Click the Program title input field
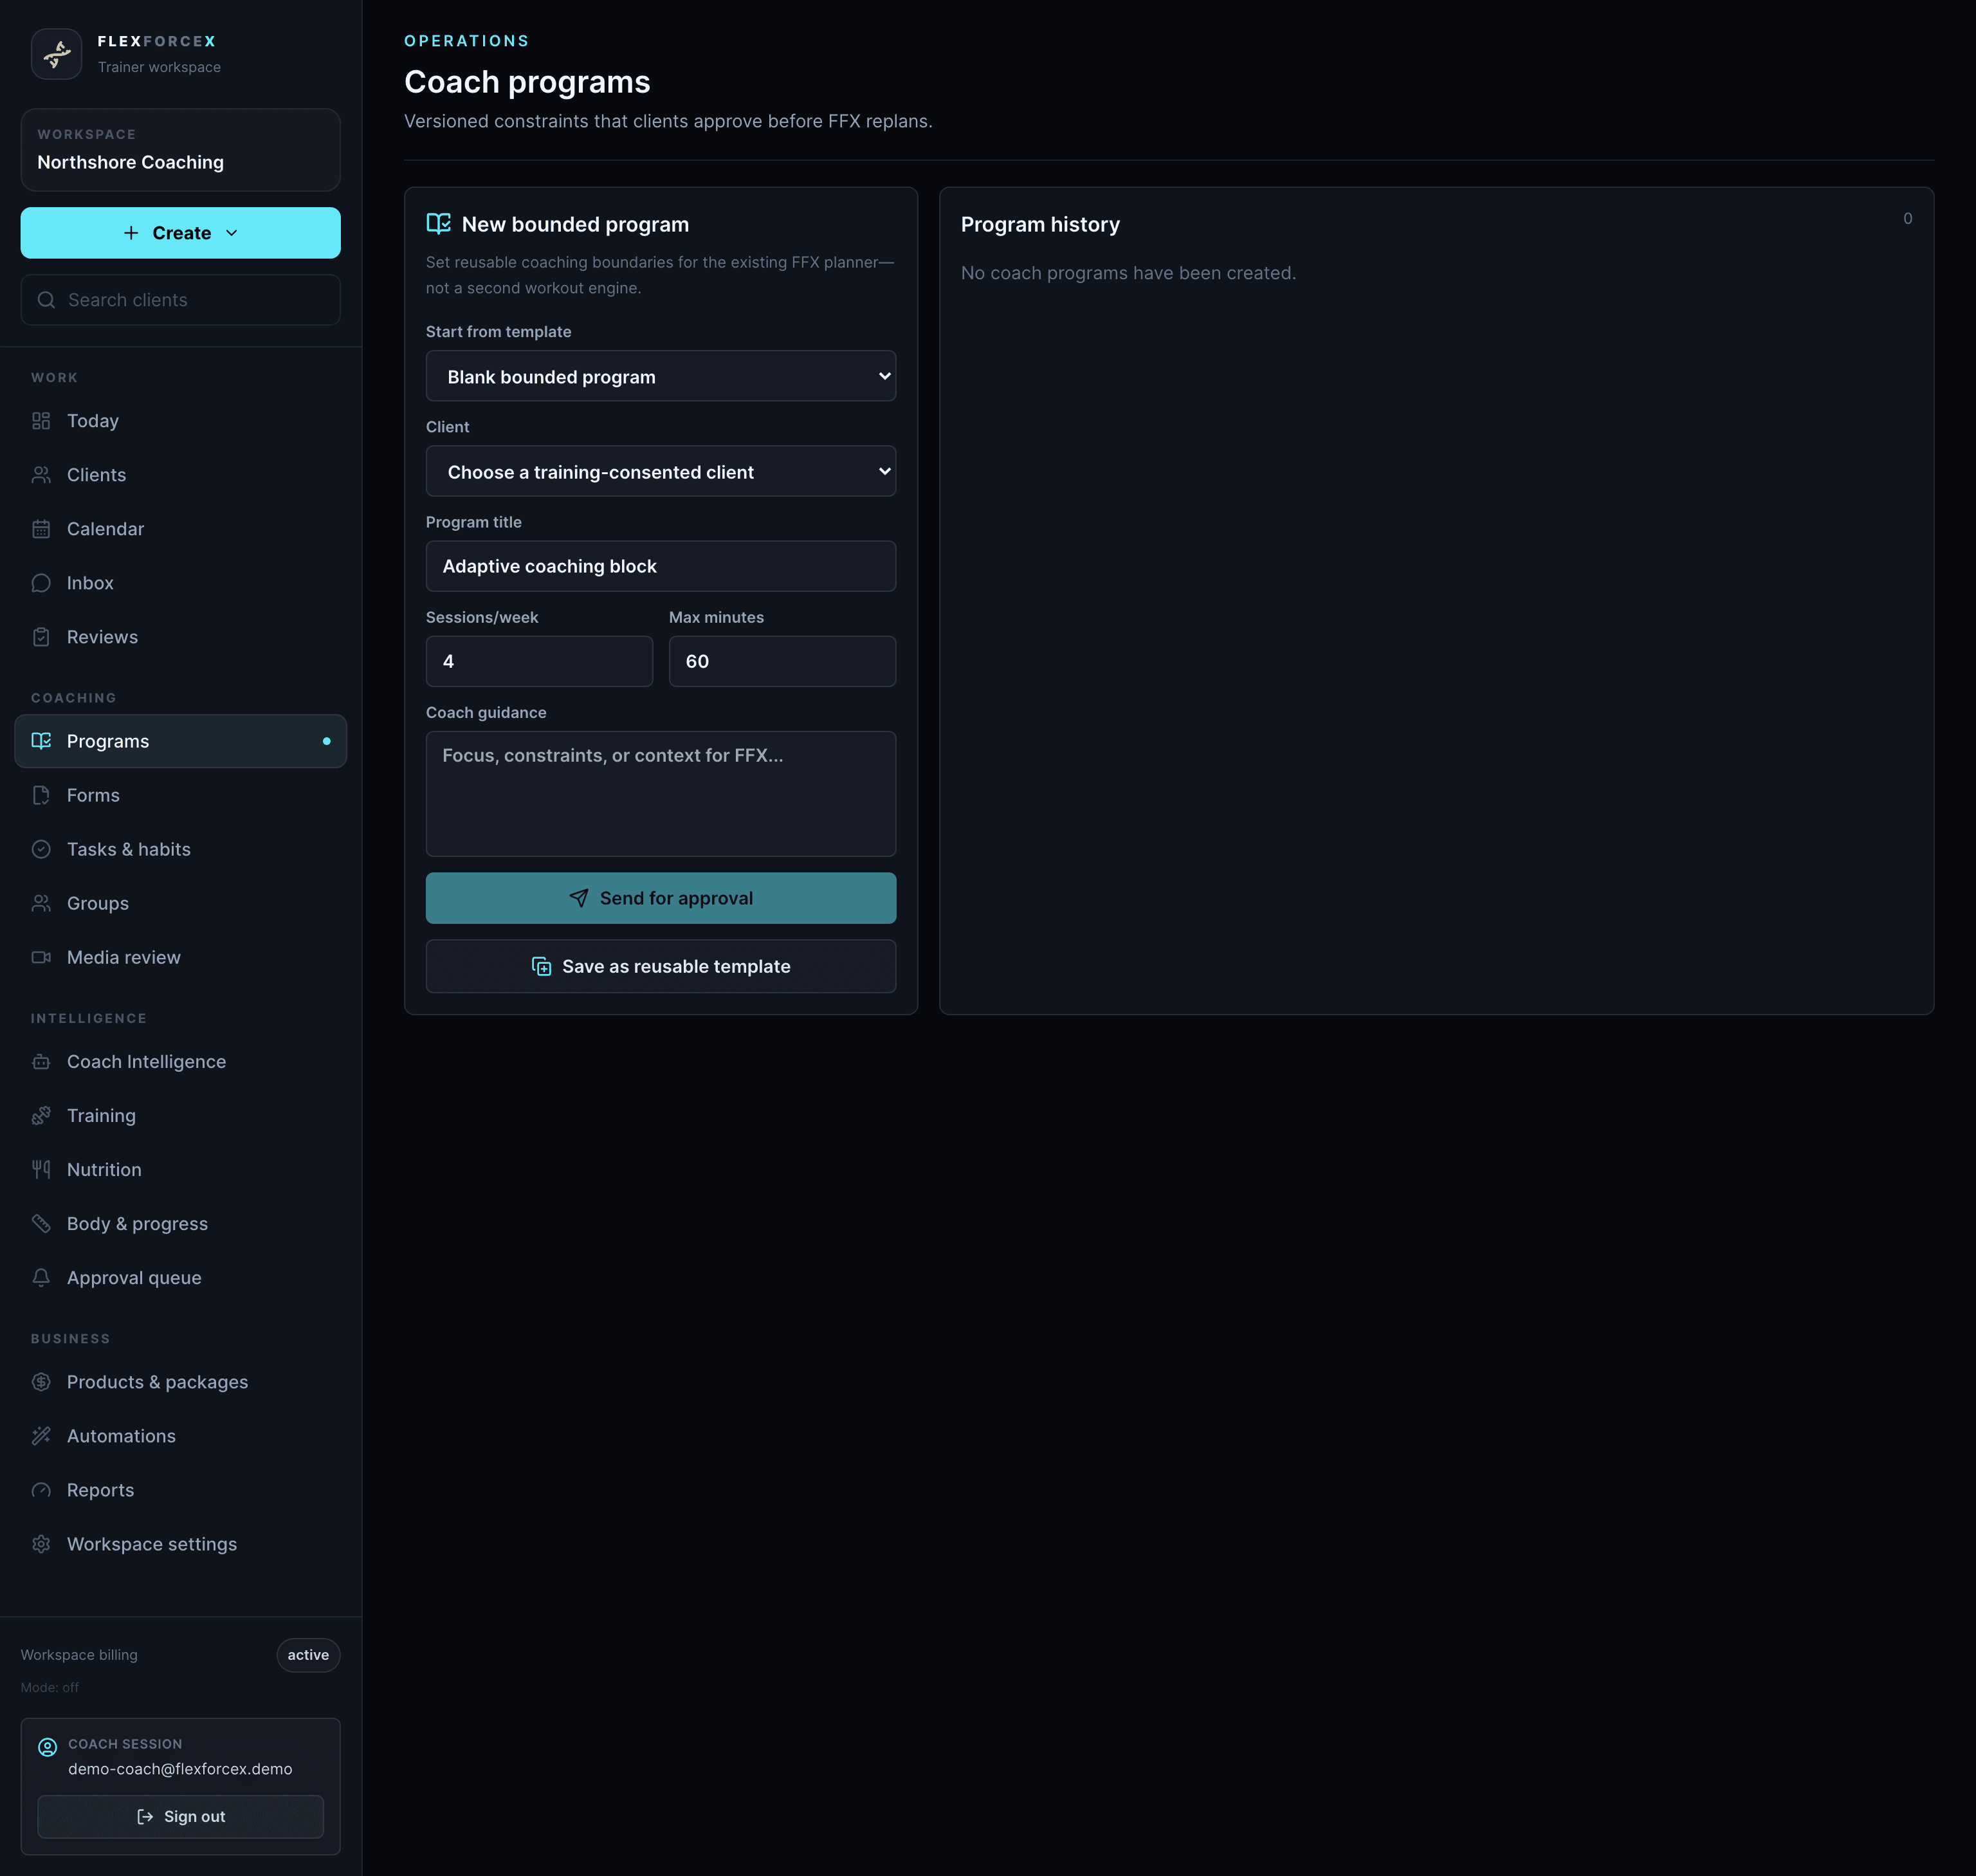This screenshot has width=1976, height=1876. pyautogui.click(x=661, y=566)
